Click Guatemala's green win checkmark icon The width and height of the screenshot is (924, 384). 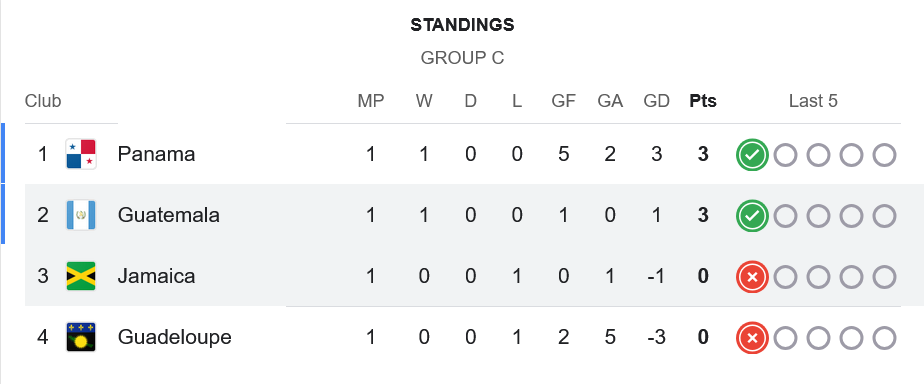click(x=753, y=216)
